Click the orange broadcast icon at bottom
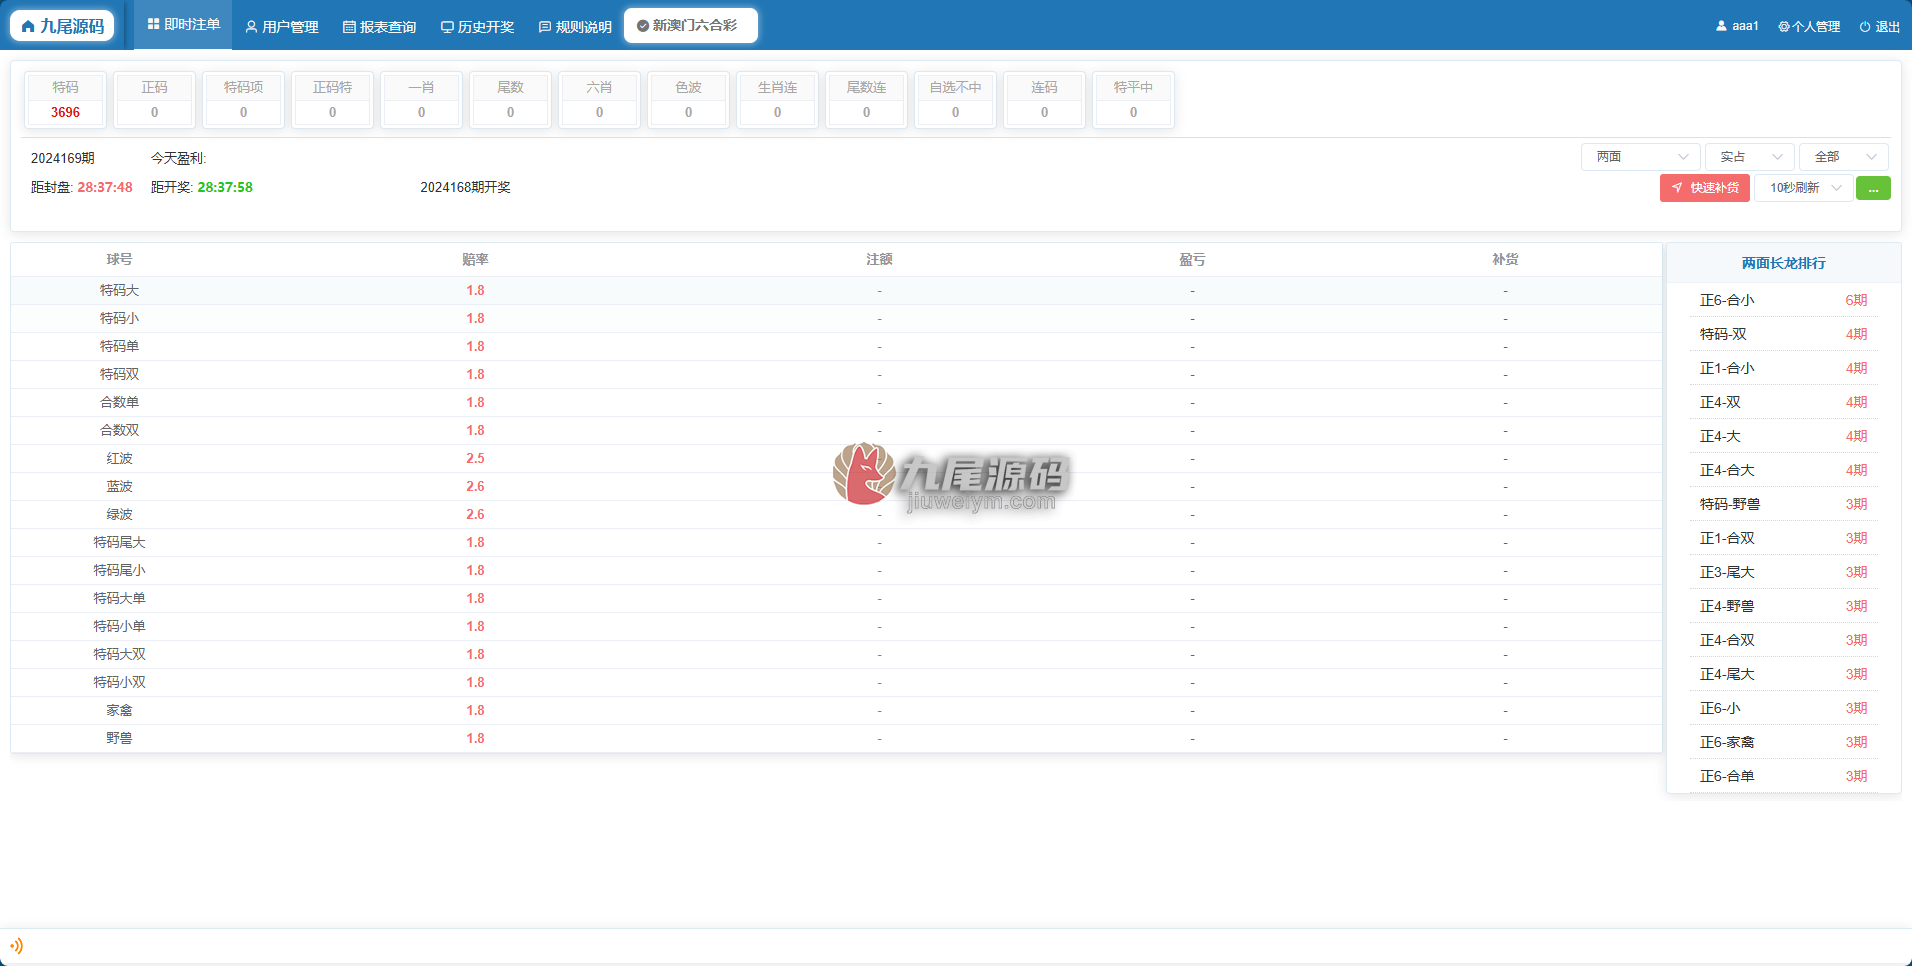The height and width of the screenshot is (966, 1912). [x=16, y=946]
